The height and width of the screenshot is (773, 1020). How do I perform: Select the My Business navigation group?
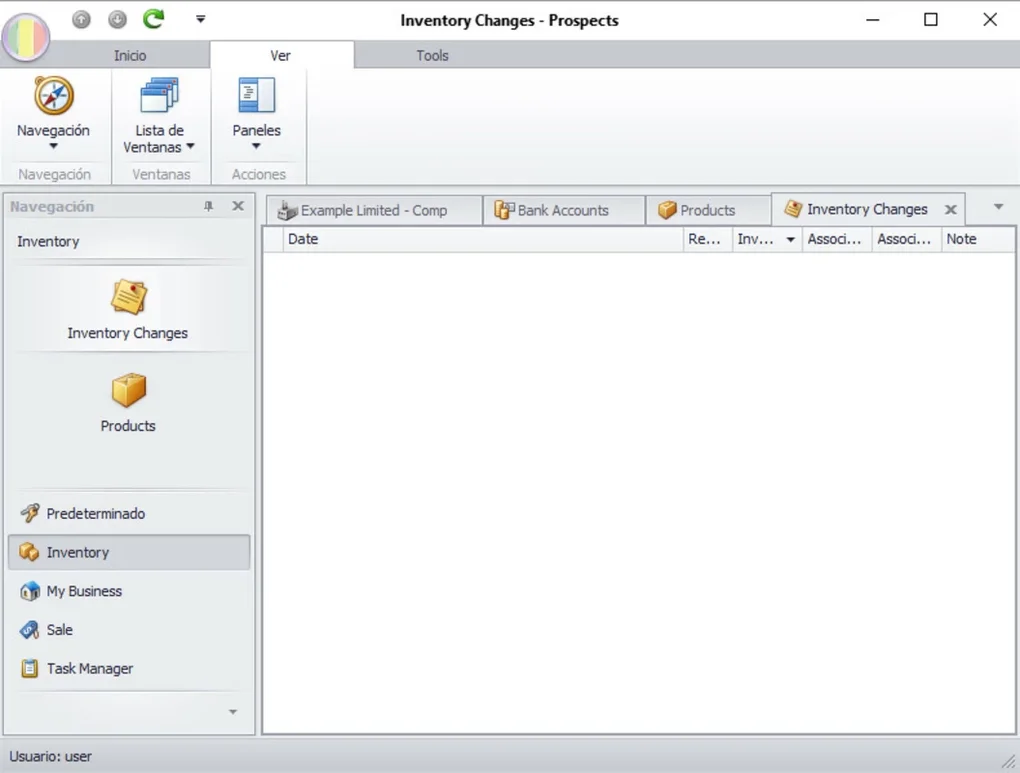[x=129, y=591]
